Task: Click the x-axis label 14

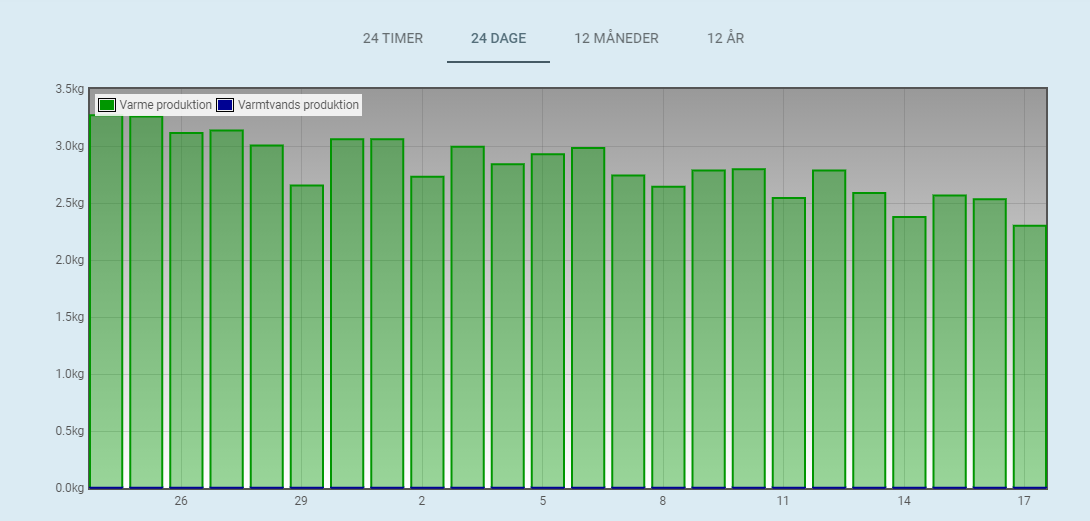Action: [903, 501]
